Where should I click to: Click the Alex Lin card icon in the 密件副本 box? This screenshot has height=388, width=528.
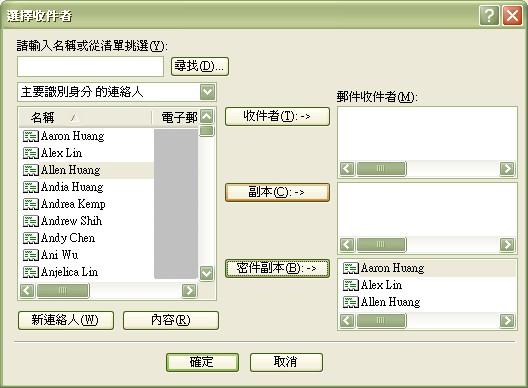coord(351,285)
